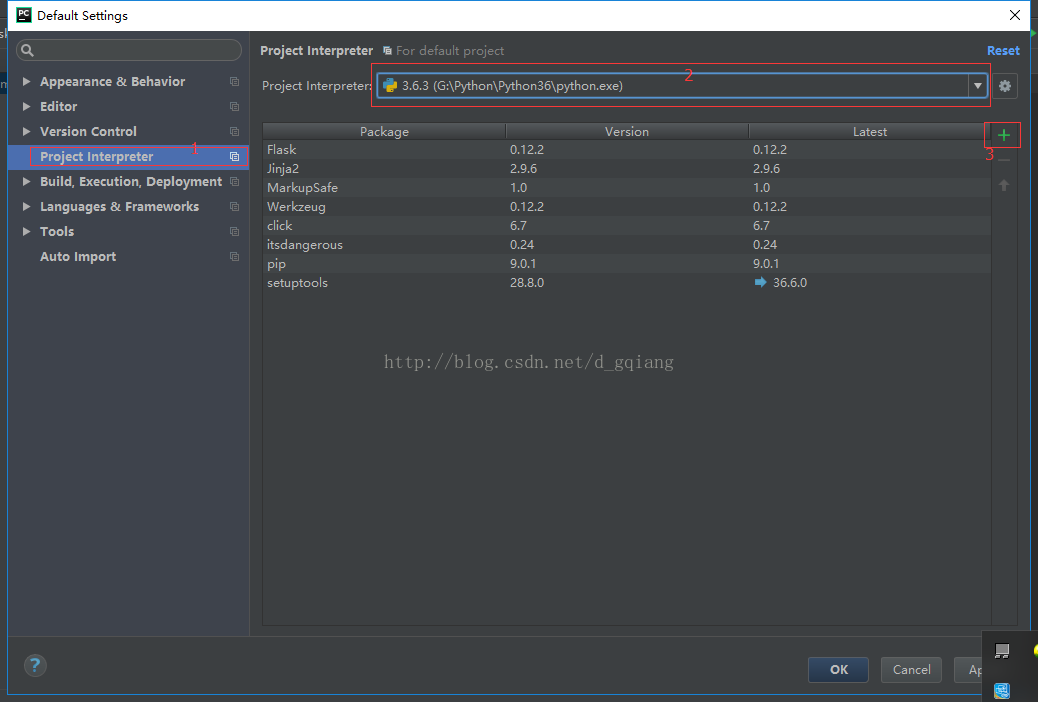
Task: Open Version Control settings label
Action: (88, 132)
